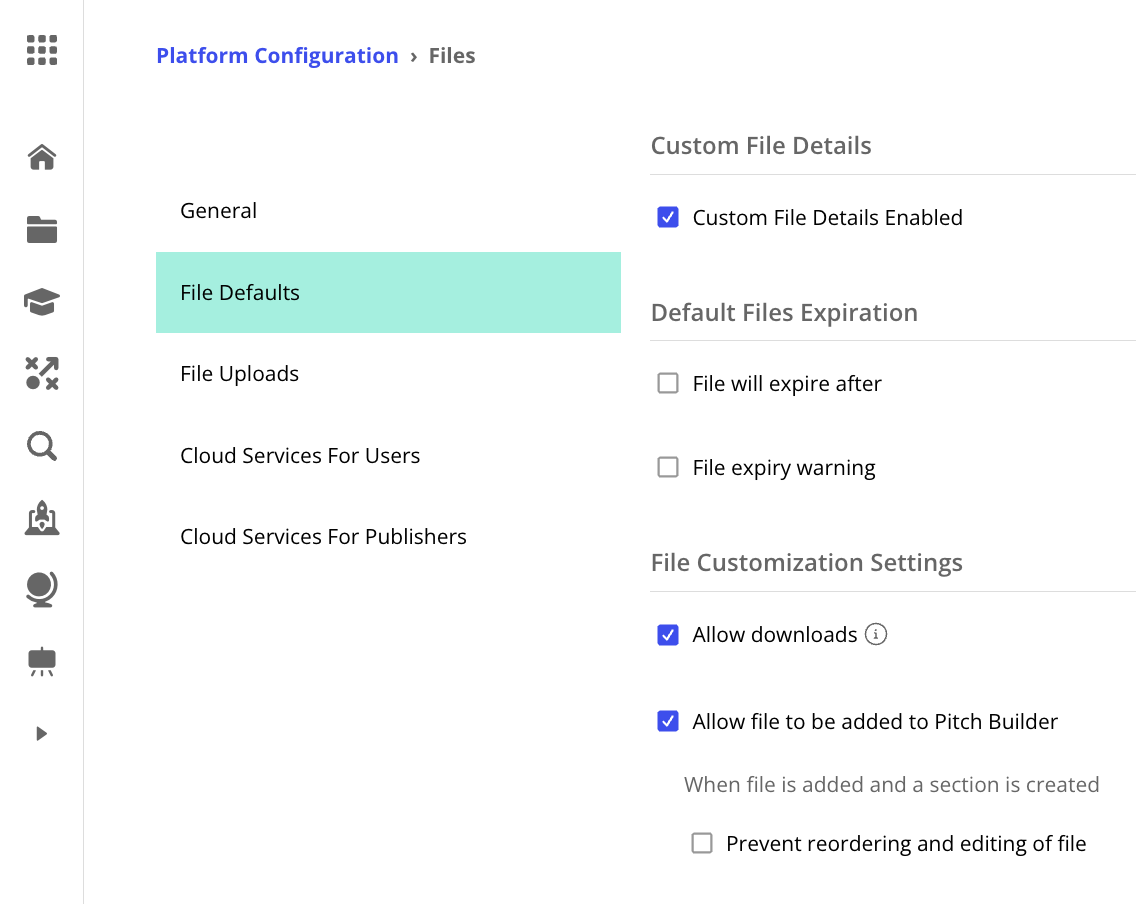Image resolution: width=1136 pixels, height=904 pixels.
Task: Click the graduation cap learning icon
Action: point(42,301)
